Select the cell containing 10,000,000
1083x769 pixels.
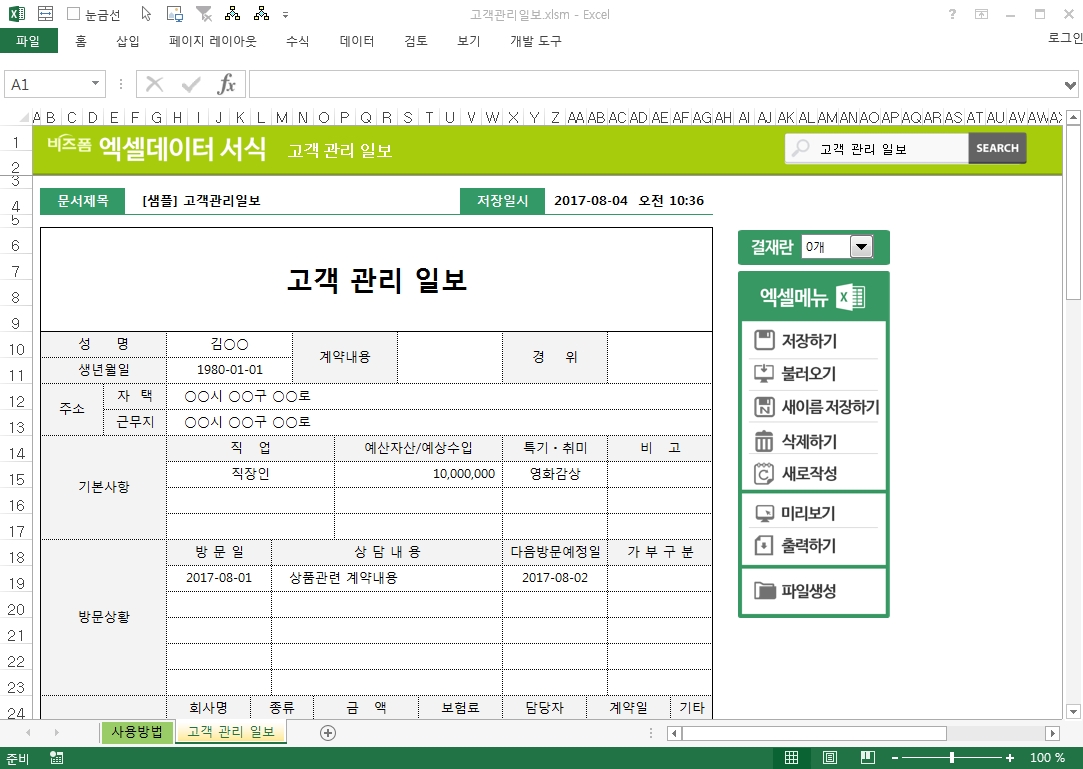tap(419, 474)
